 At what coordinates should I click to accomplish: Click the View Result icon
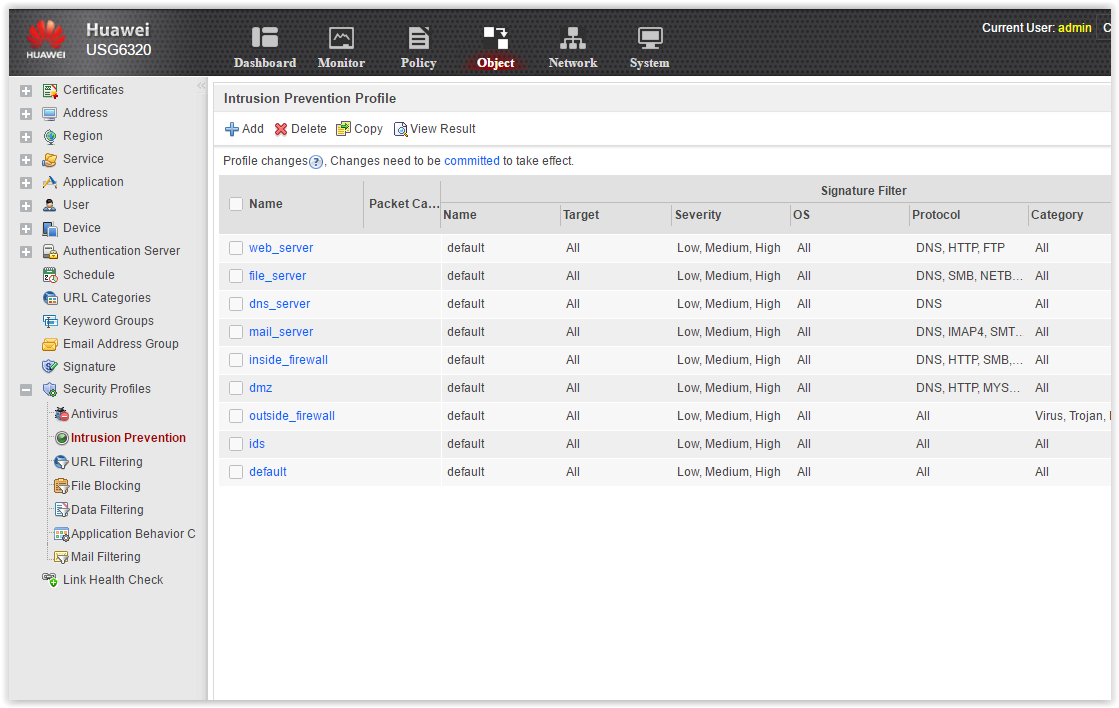[400, 129]
